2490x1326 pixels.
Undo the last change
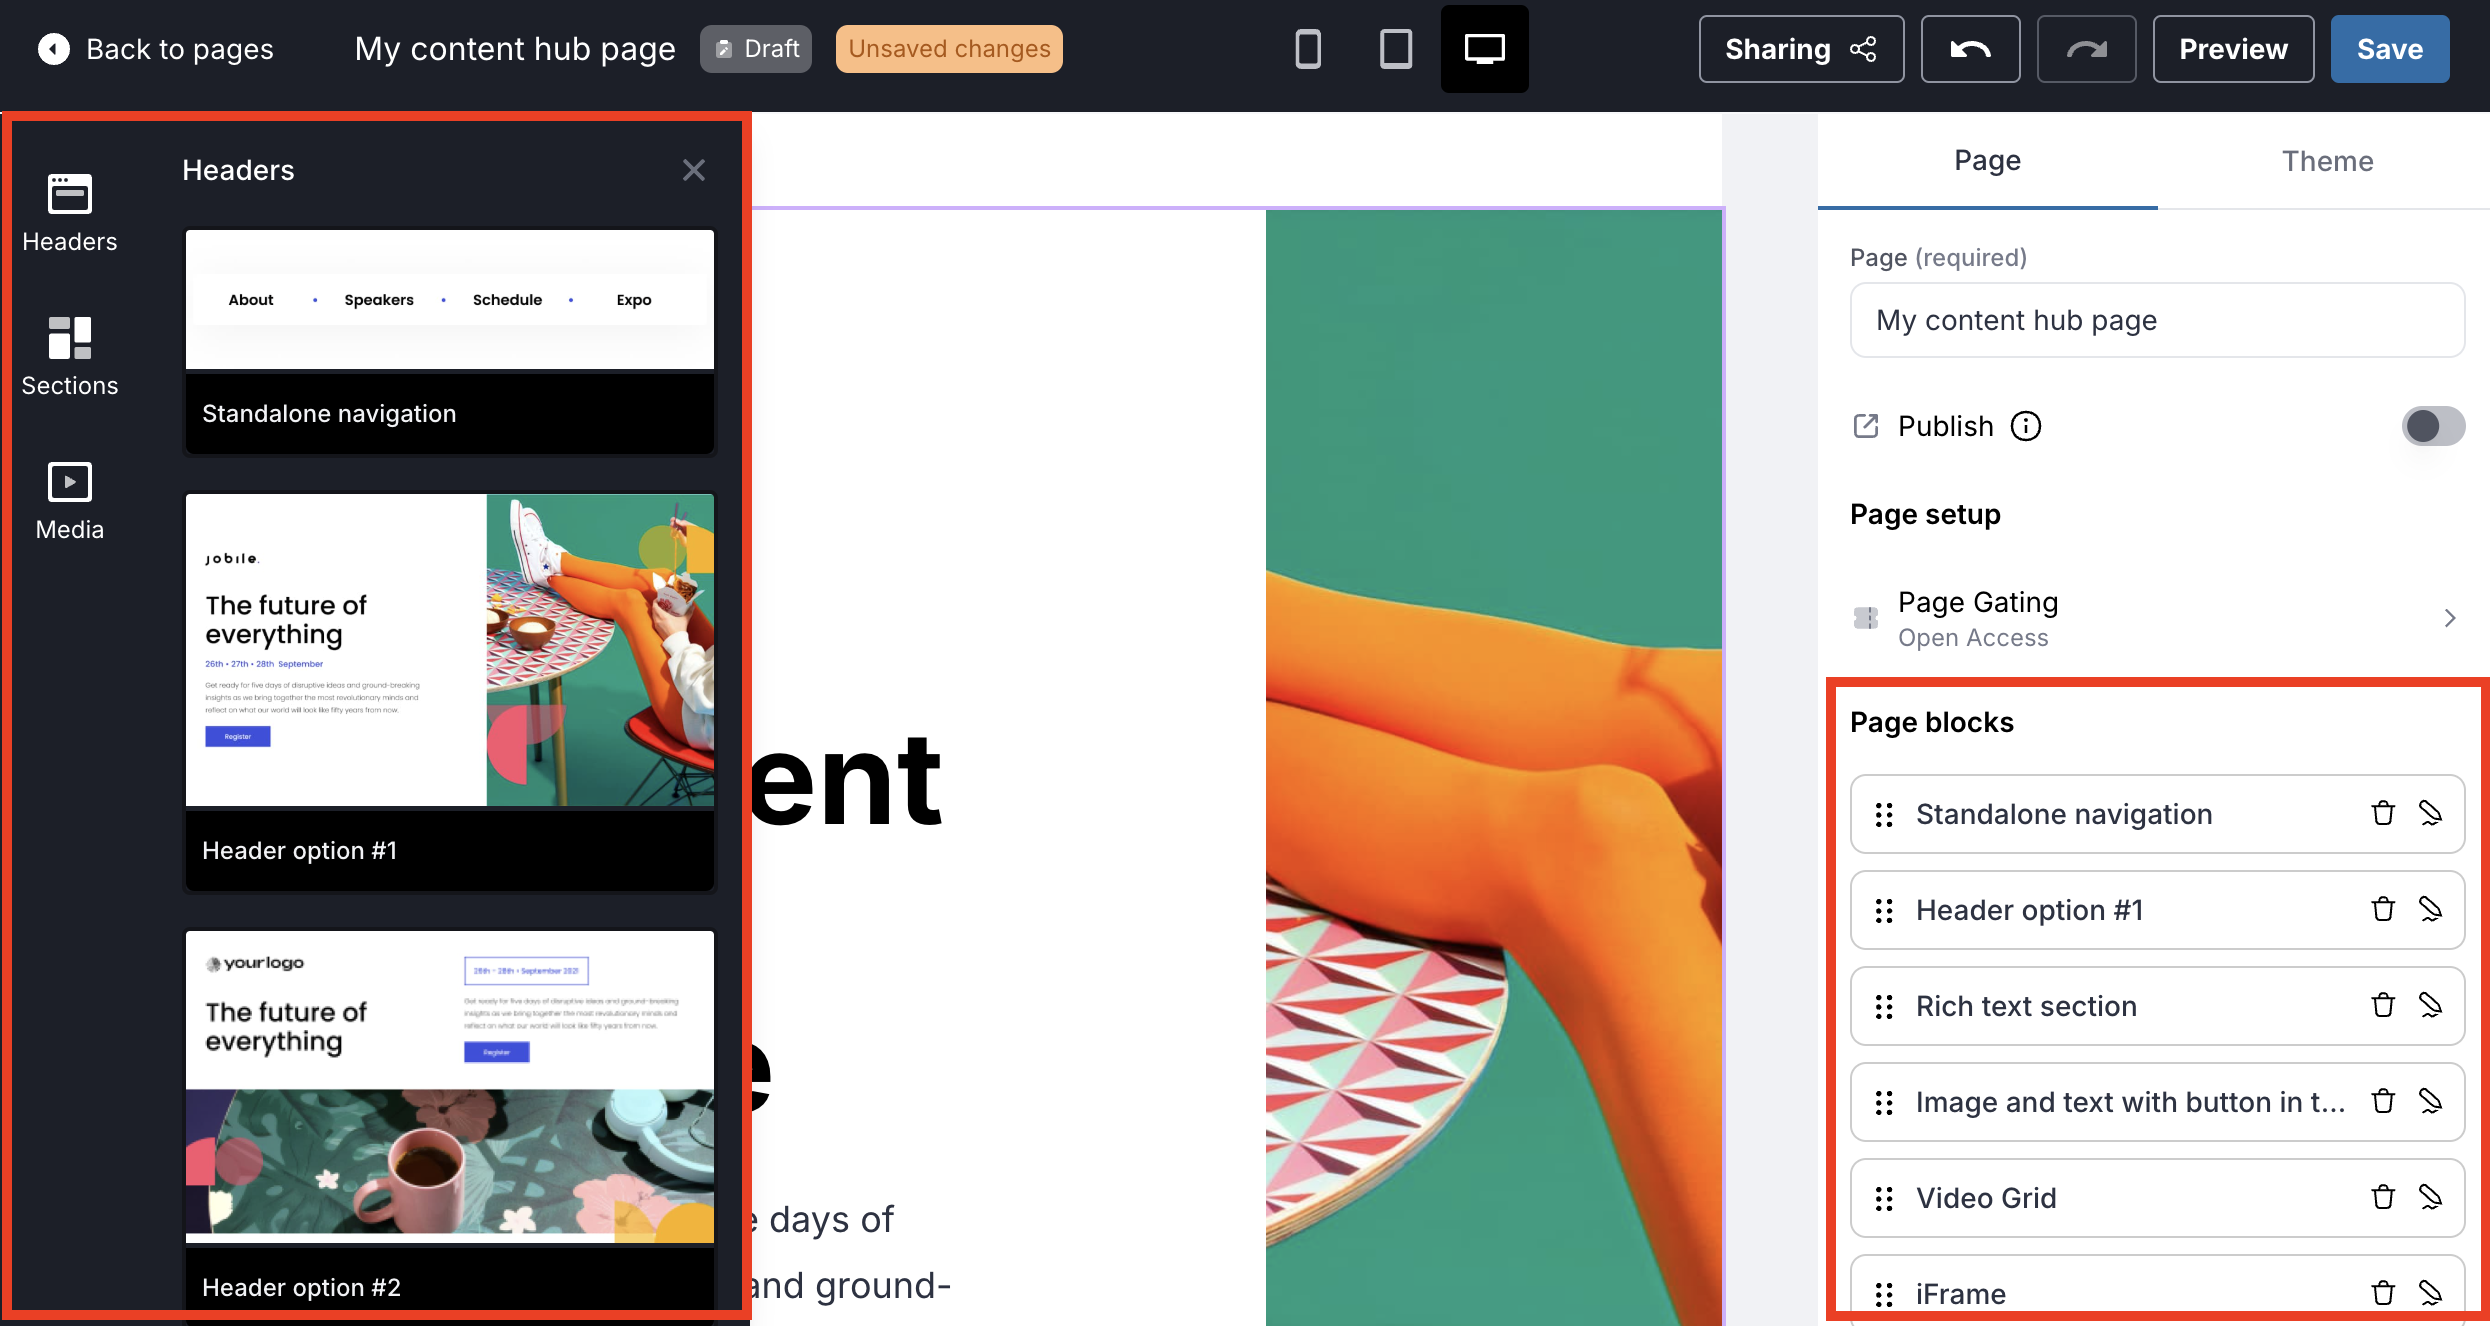[x=1970, y=49]
